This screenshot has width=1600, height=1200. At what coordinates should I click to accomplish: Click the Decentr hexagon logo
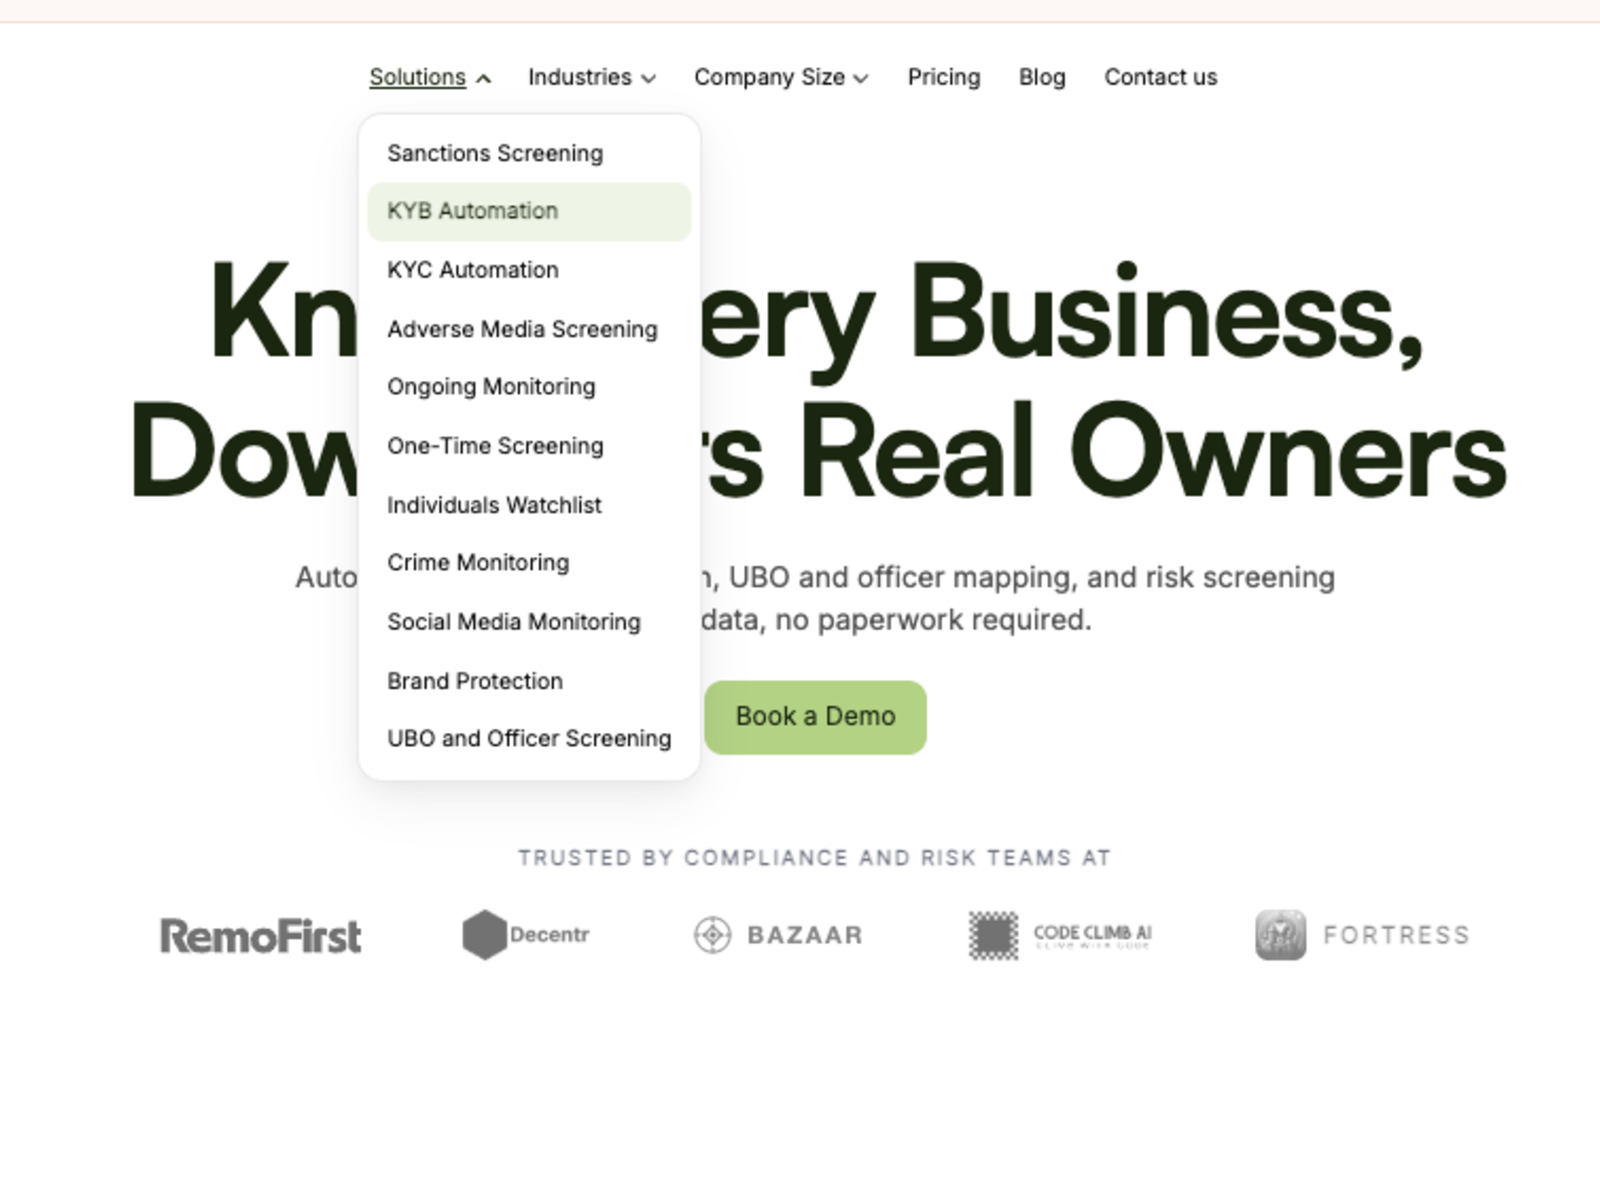click(484, 935)
